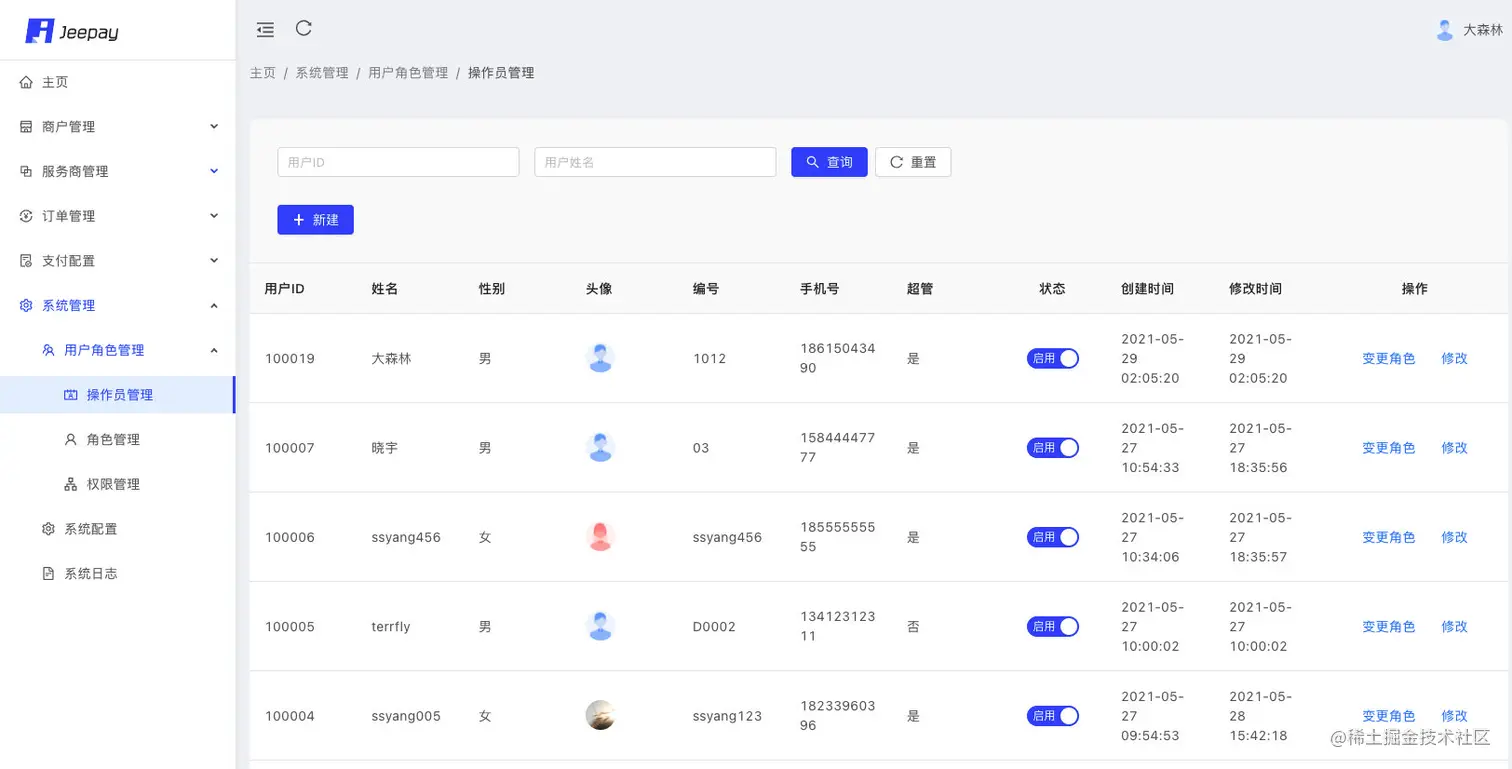Click the gear icon beside 系统配置
The width and height of the screenshot is (1512, 769).
pos(49,529)
